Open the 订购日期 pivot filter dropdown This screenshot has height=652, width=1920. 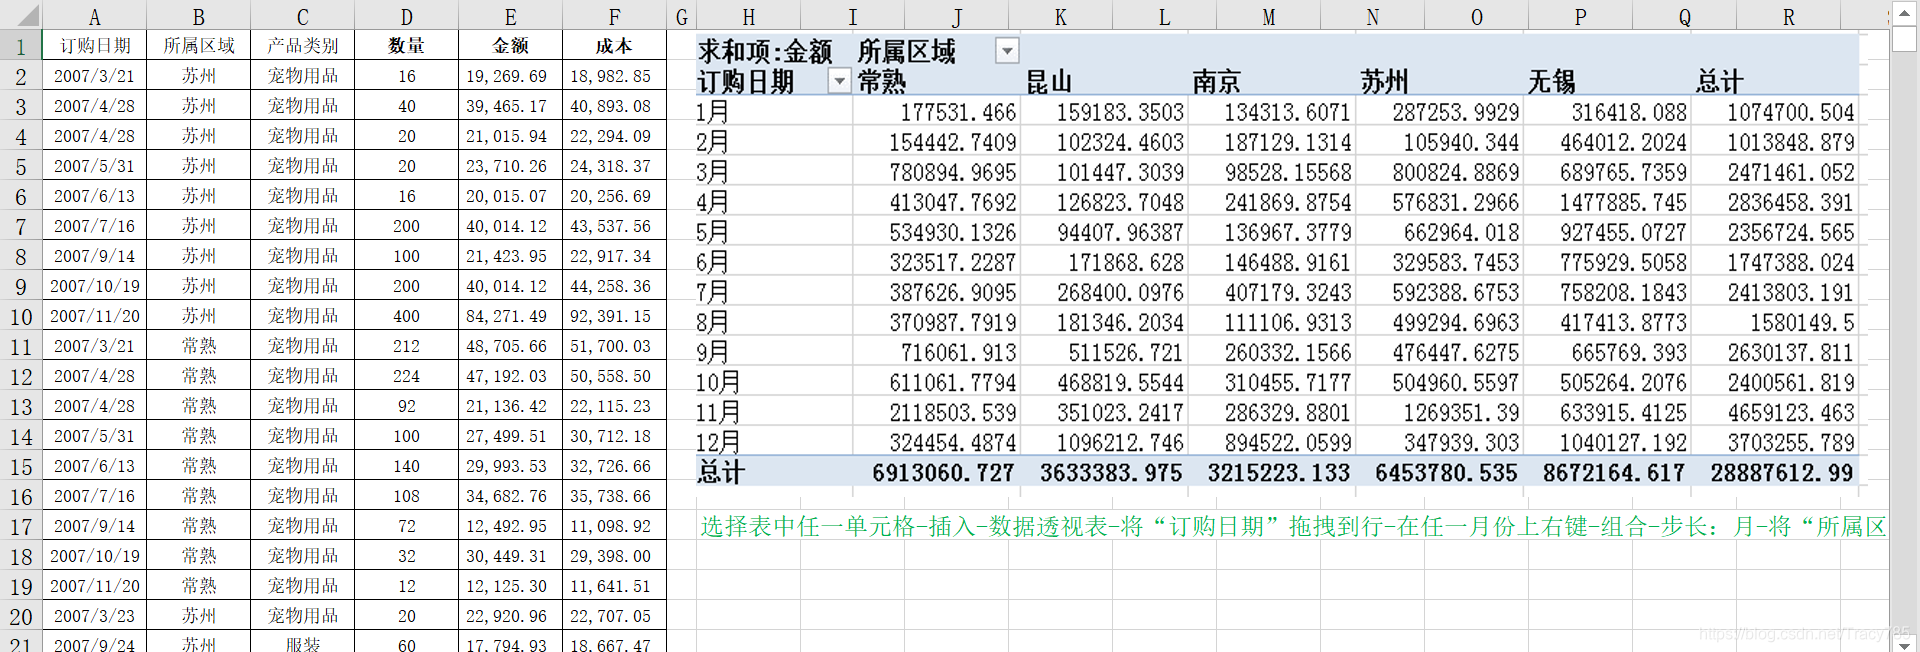839,81
